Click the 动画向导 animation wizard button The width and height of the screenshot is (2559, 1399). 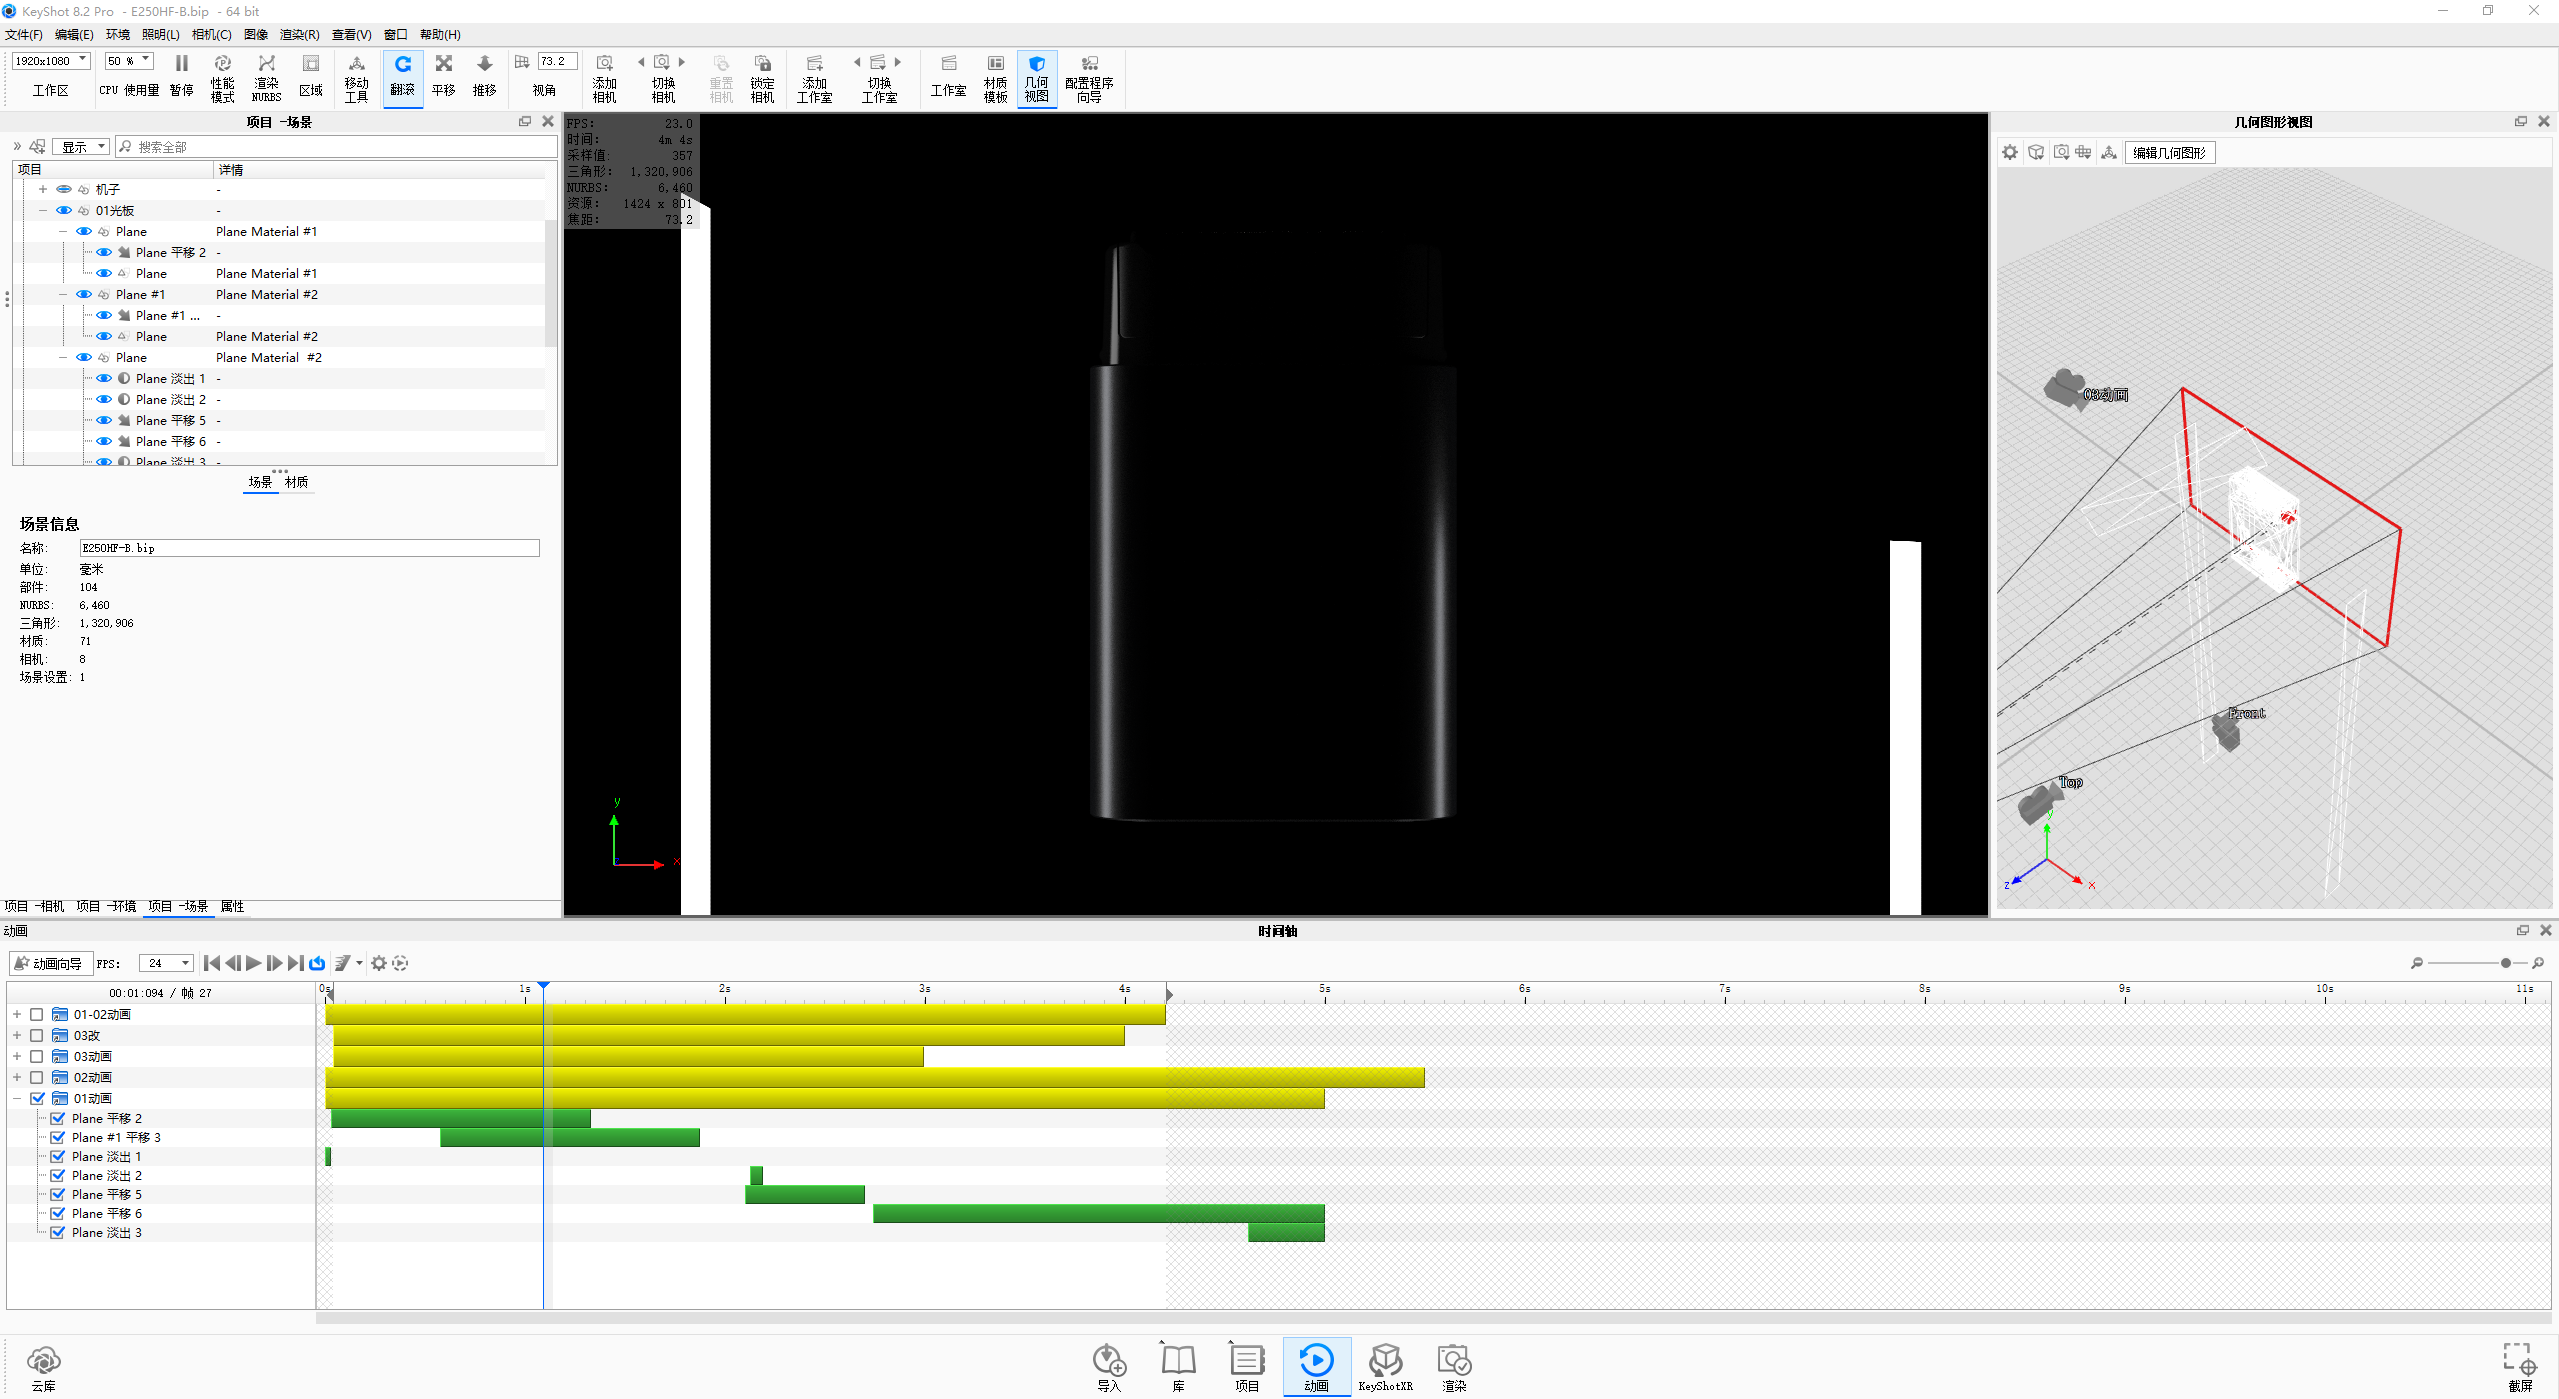coord(50,964)
